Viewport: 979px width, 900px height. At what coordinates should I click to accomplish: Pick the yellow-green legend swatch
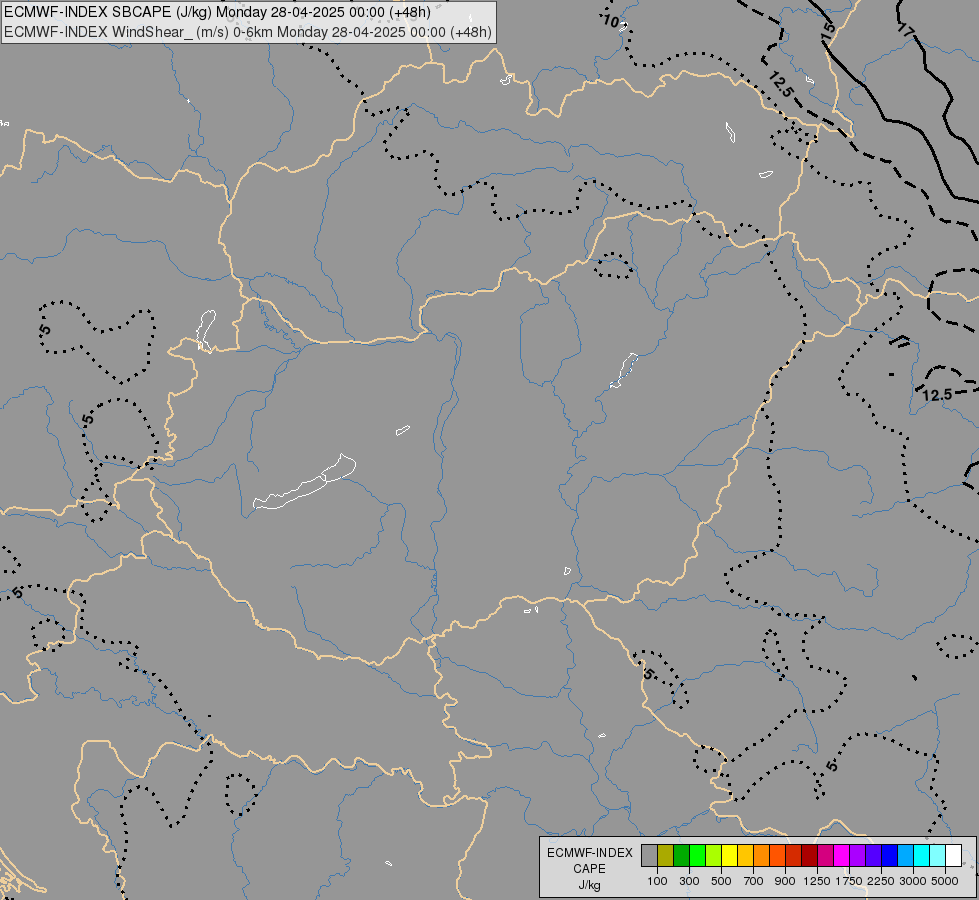pos(714,855)
